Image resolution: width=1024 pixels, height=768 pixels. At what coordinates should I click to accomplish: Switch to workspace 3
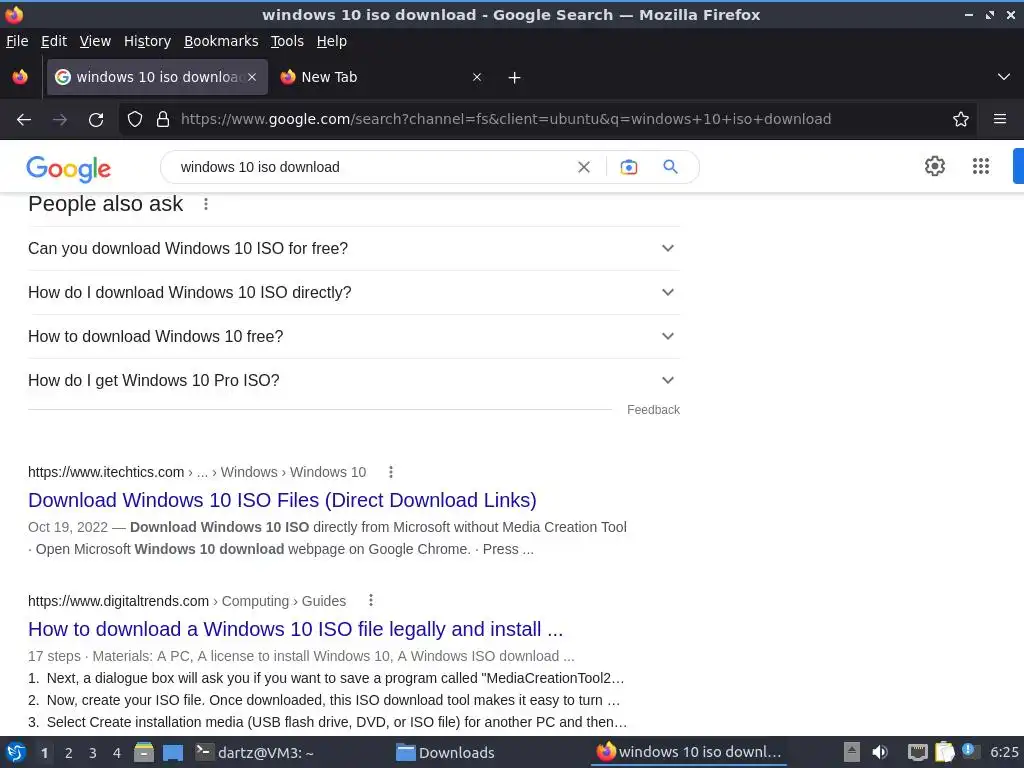tap(93, 753)
